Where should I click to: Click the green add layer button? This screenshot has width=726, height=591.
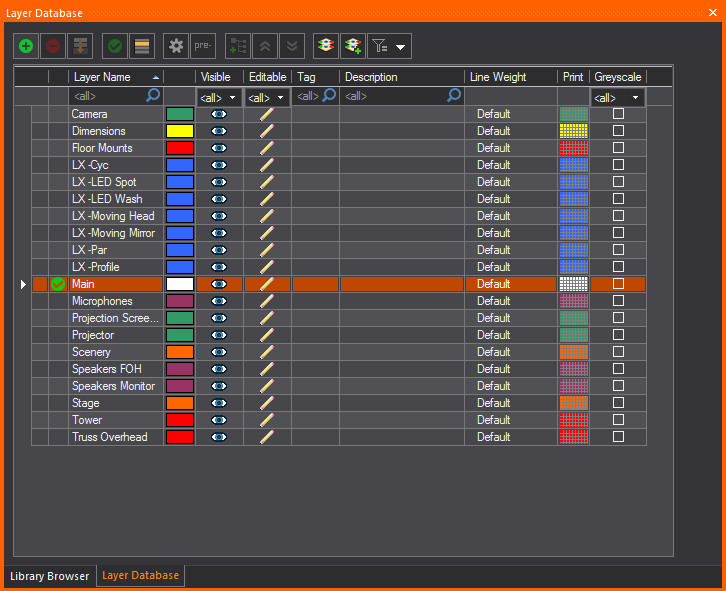click(26, 46)
